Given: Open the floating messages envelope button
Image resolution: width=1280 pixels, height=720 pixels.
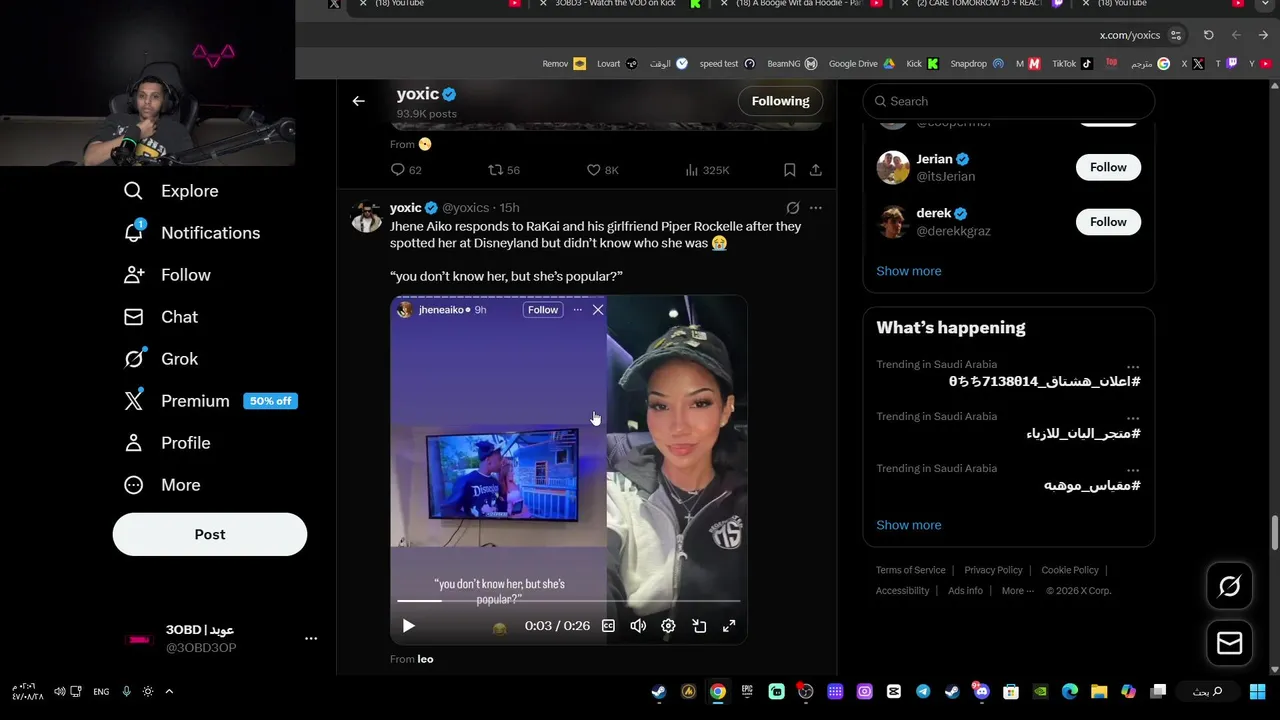Looking at the screenshot, I should 1229,644.
